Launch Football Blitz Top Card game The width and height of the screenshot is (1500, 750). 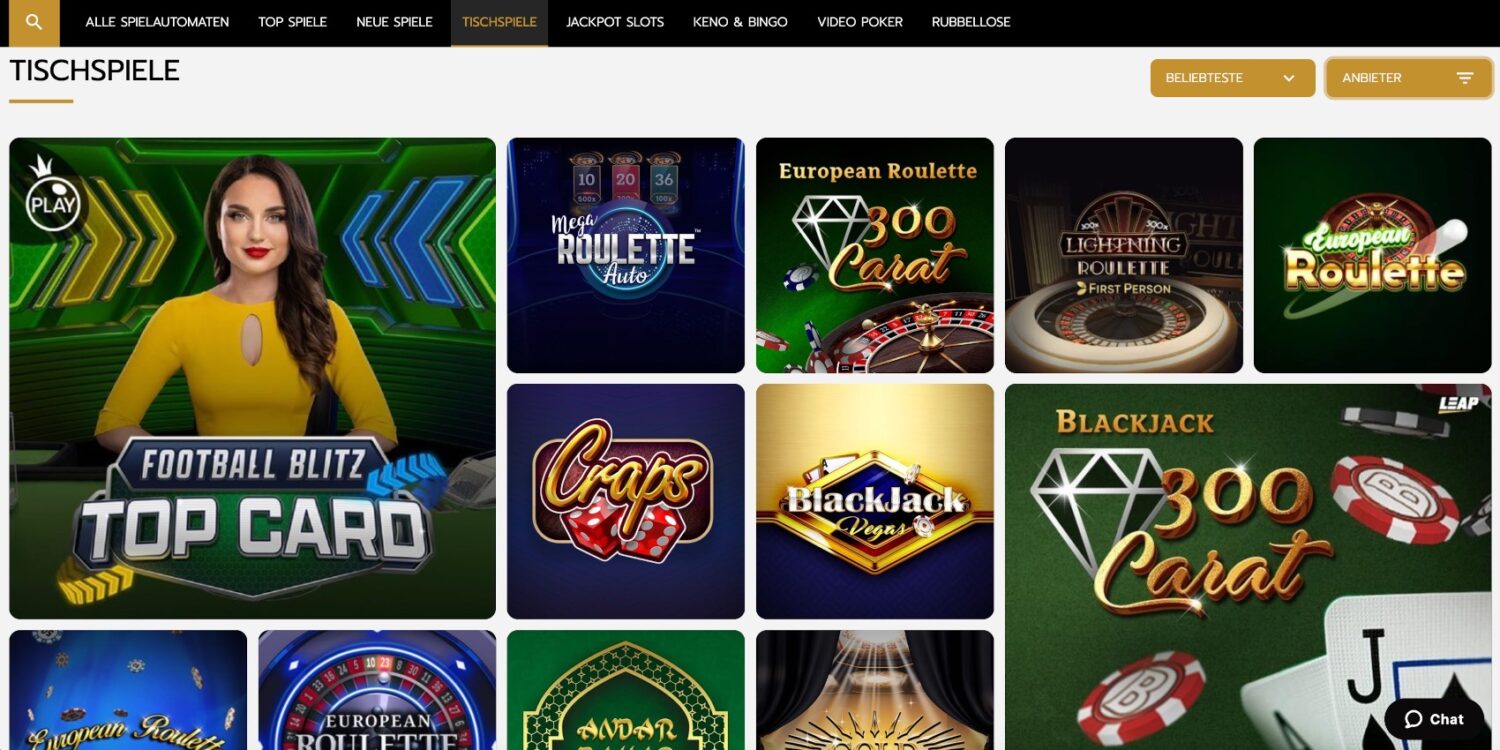tap(252, 378)
